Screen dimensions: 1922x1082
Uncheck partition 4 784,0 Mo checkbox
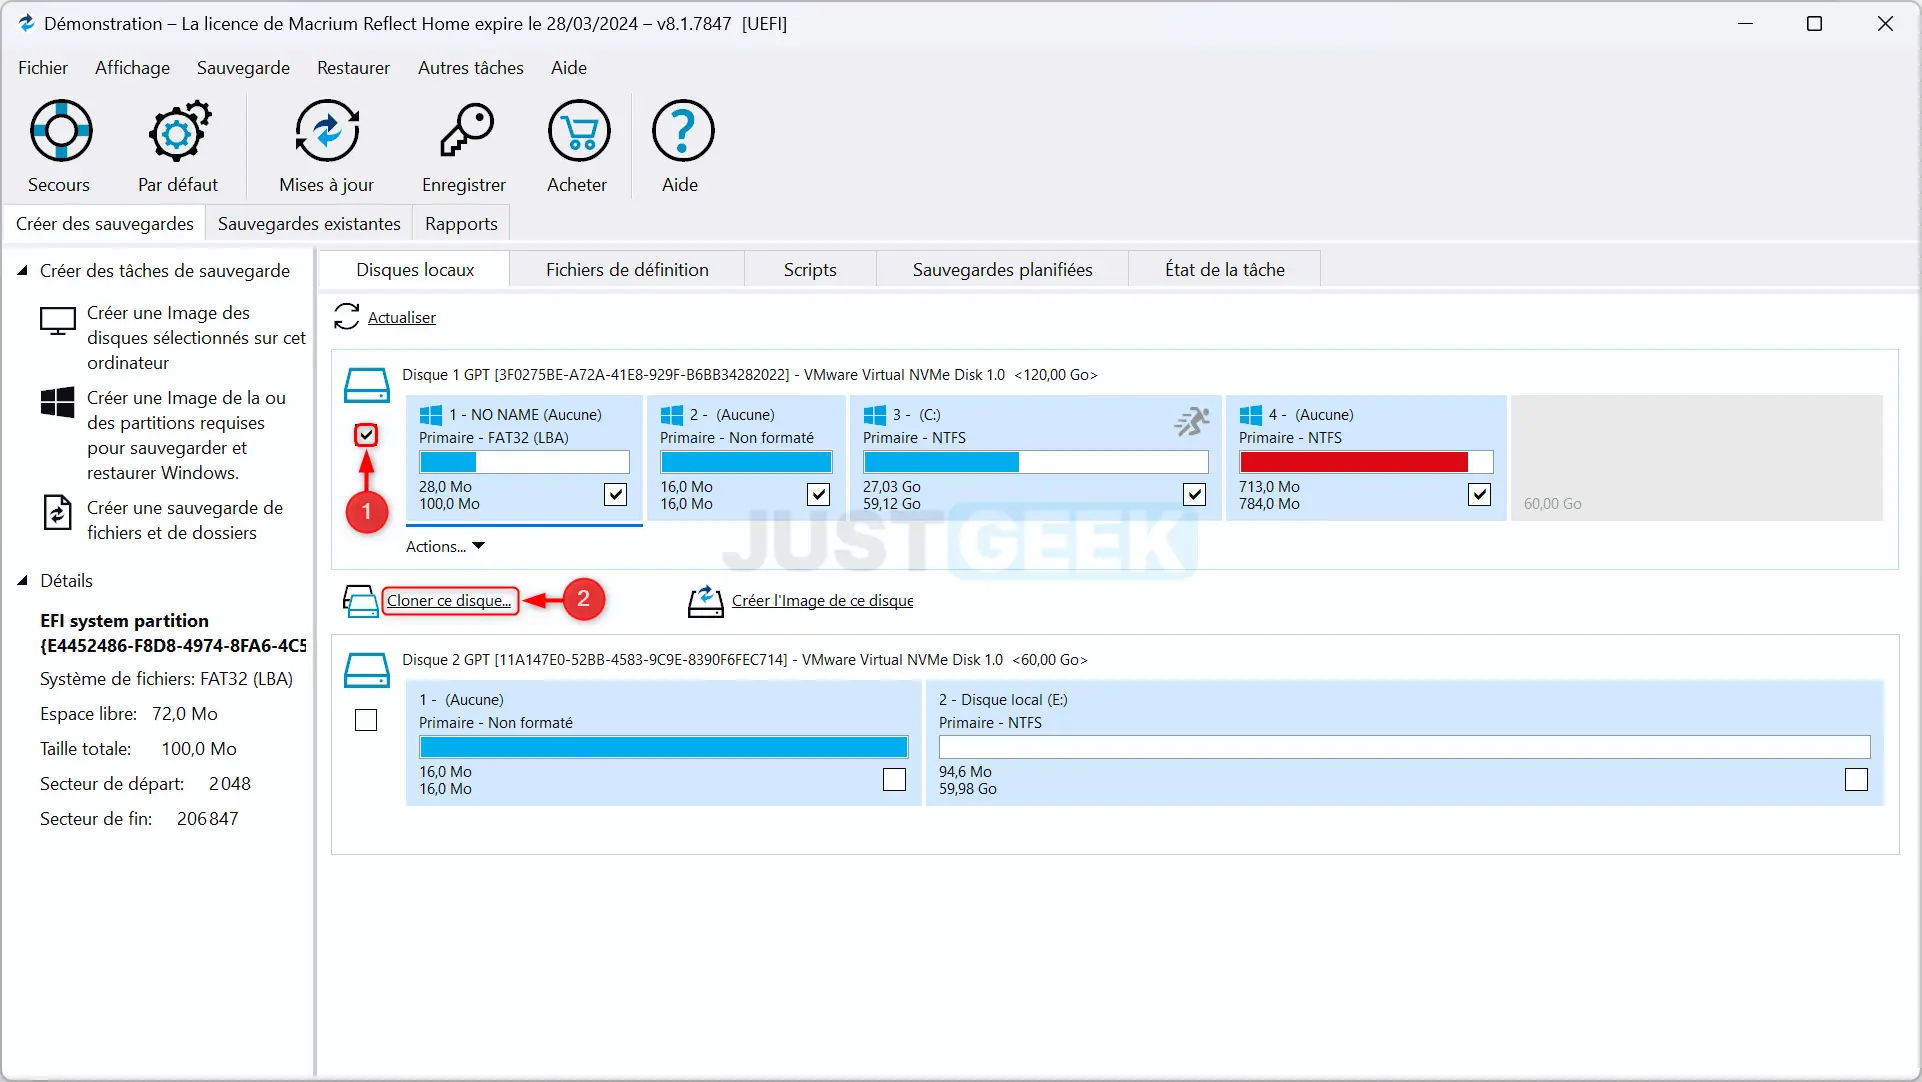tap(1480, 494)
